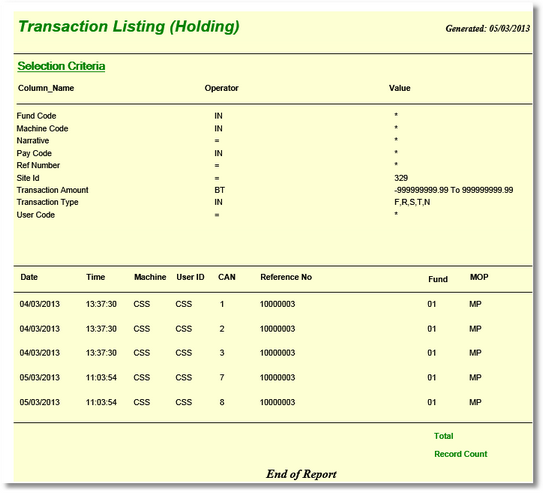Image resolution: width=543 pixels, height=493 pixels.
Task: Click the Operator column header
Action: (x=221, y=88)
